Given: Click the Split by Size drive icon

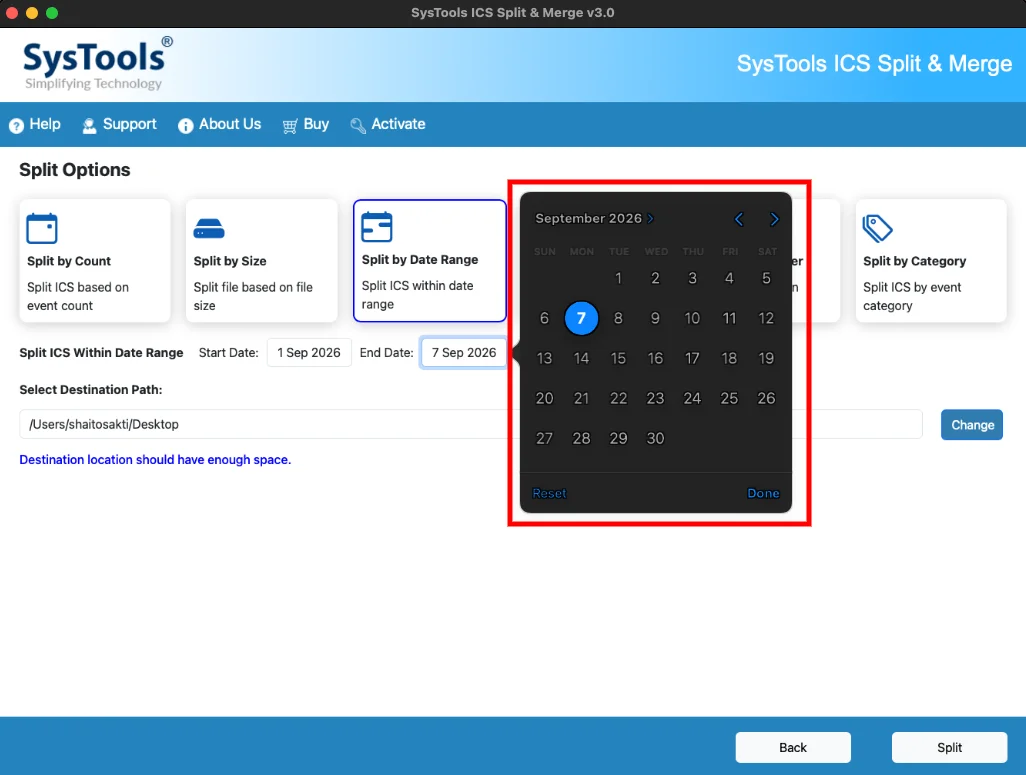Looking at the screenshot, I should click(x=209, y=228).
